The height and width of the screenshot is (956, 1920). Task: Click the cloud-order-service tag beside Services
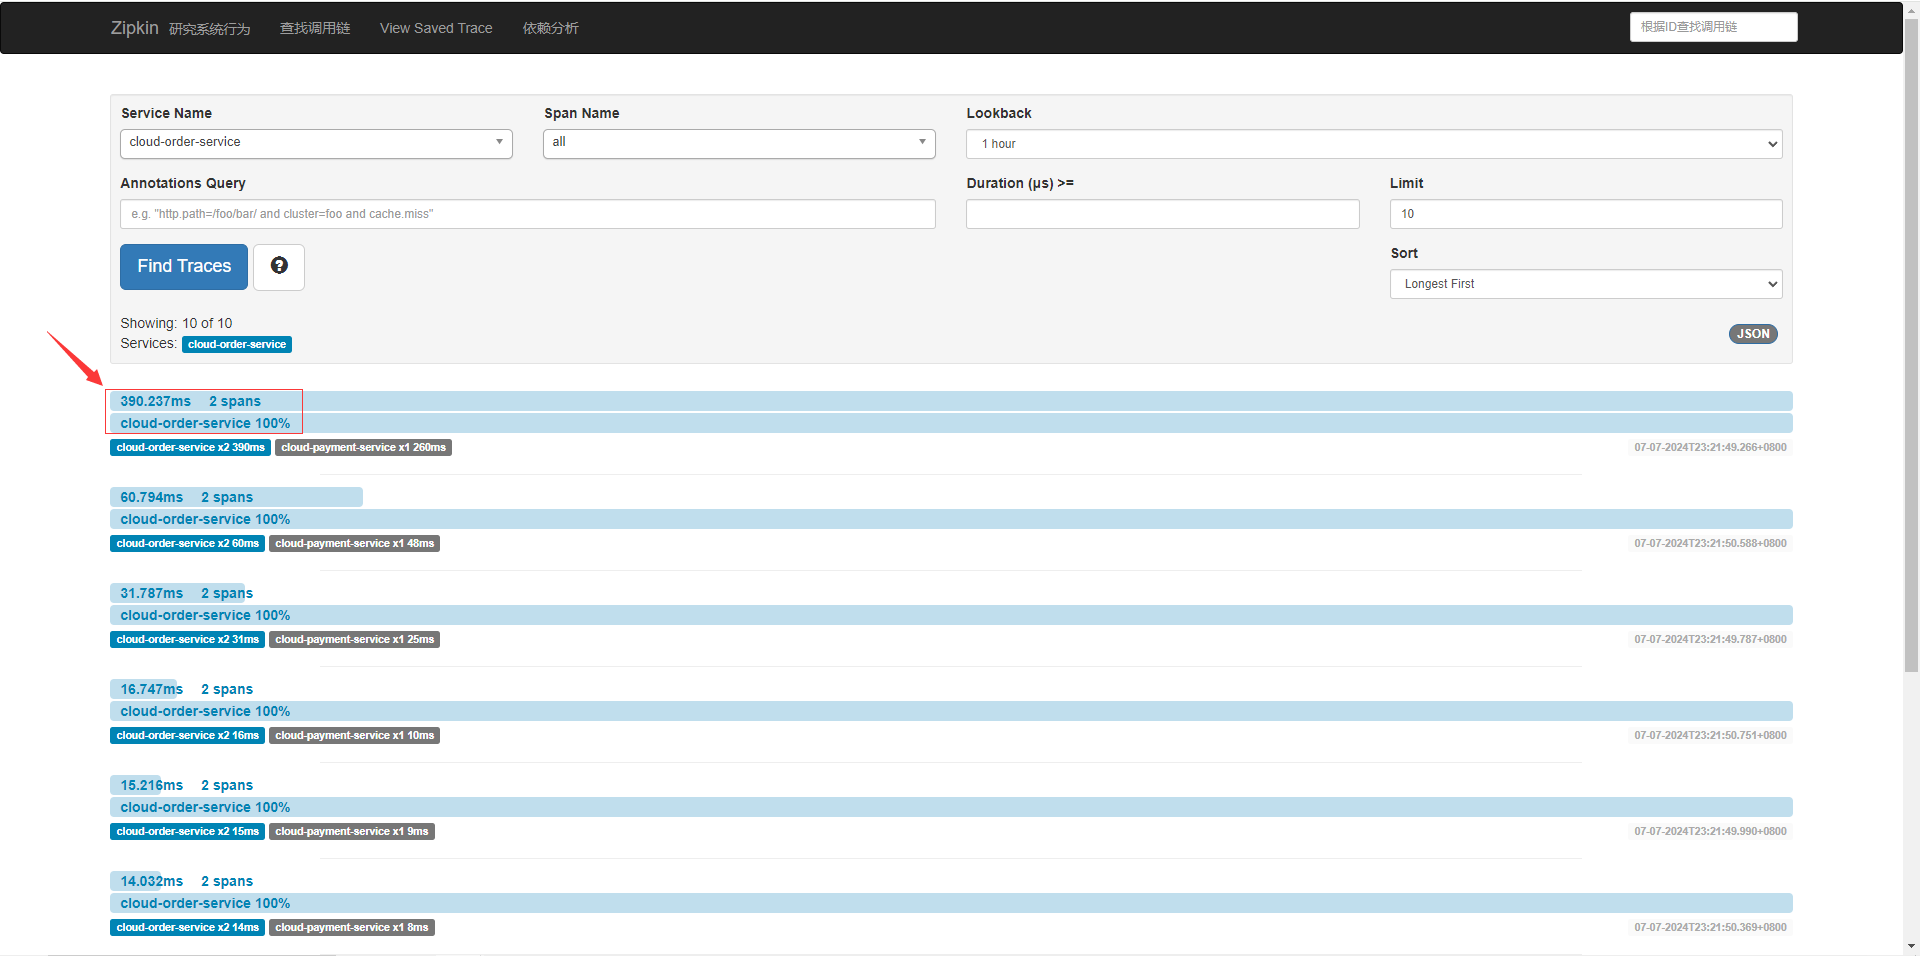pyautogui.click(x=237, y=344)
